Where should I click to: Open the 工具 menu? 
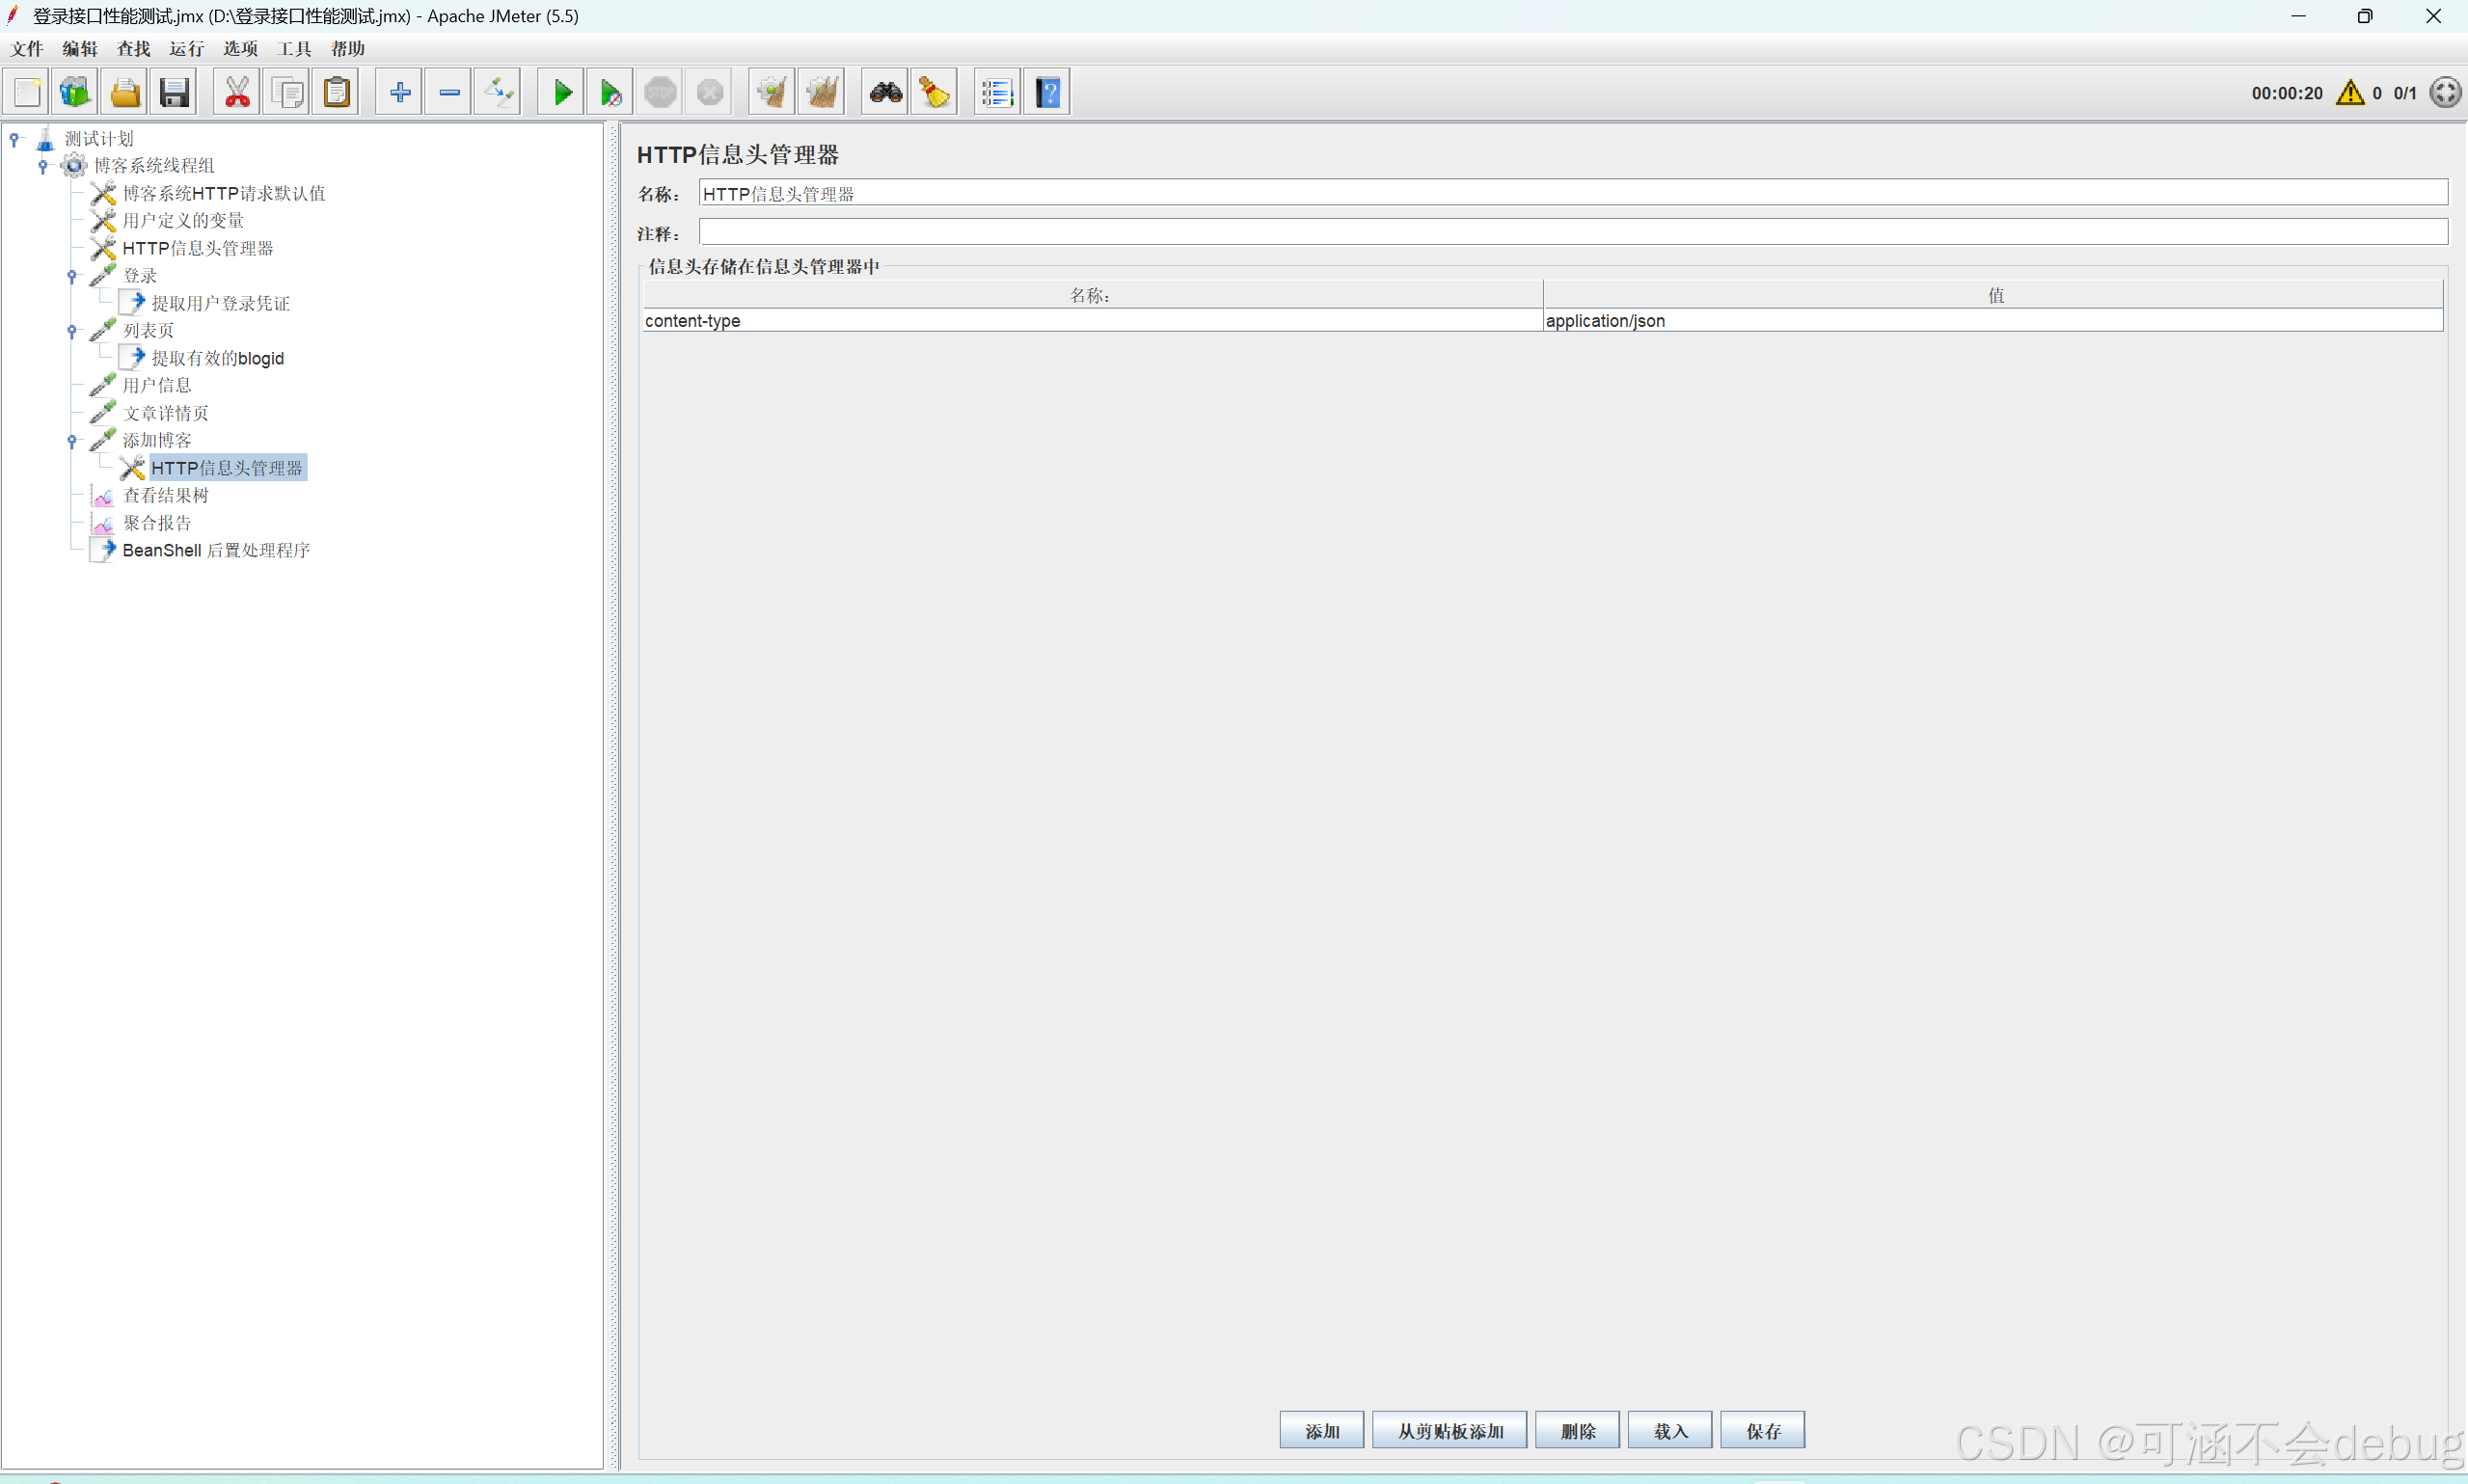tap(294, 48)
